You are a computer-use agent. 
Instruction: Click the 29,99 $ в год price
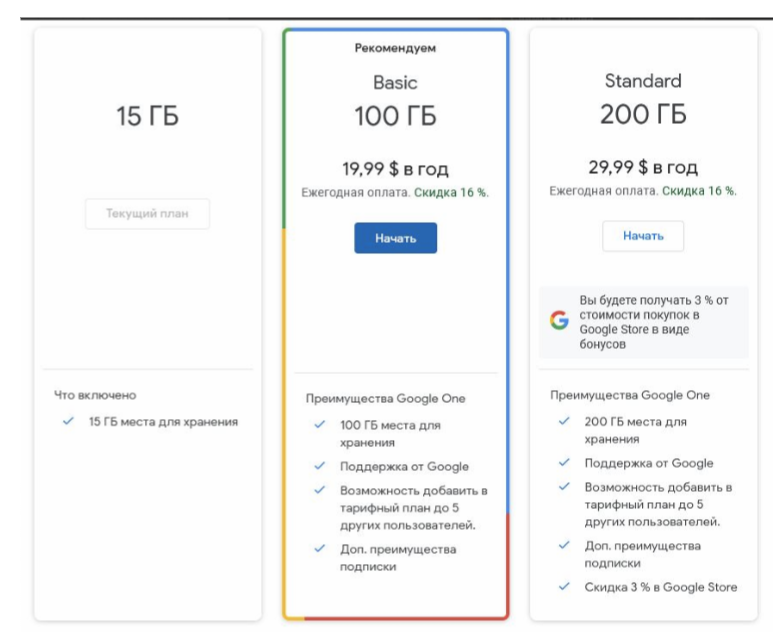pyautogui.click(x=643, y=167)
